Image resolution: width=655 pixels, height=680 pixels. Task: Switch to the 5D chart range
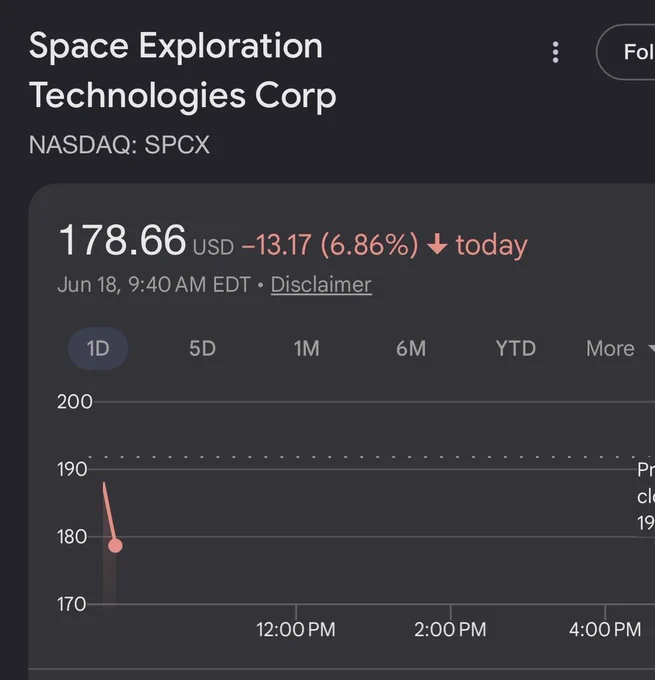coord(202,348)
